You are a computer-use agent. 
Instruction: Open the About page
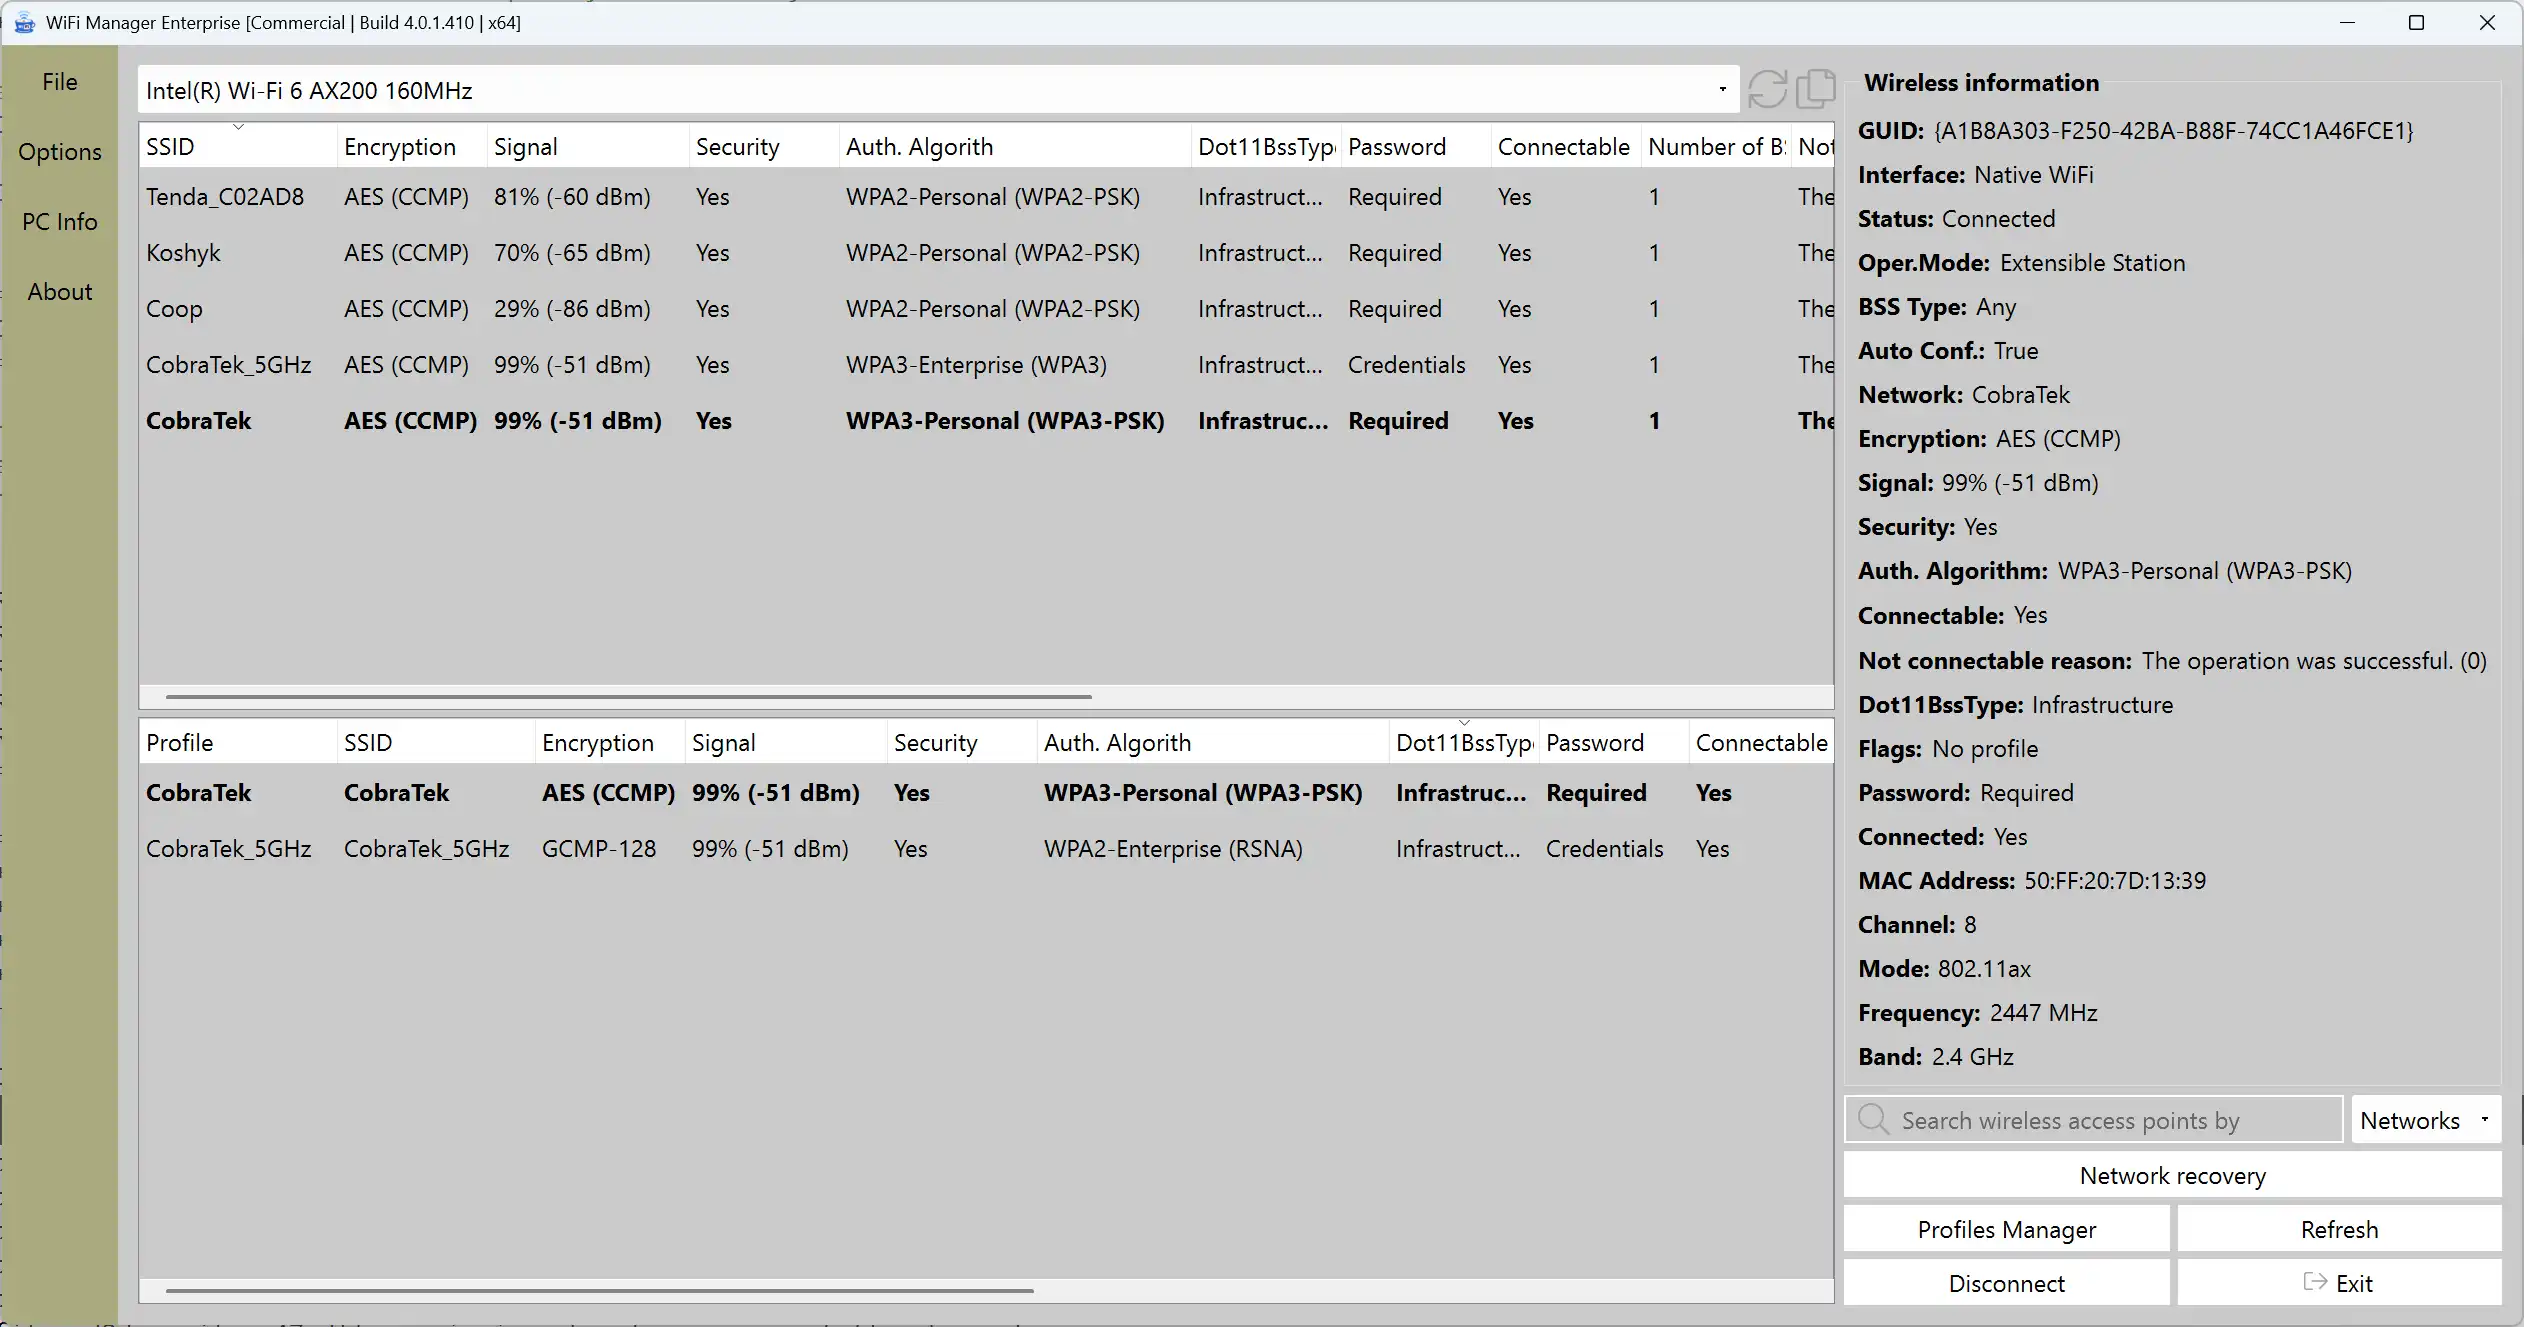pyautogui.click(x=60, y=292)
